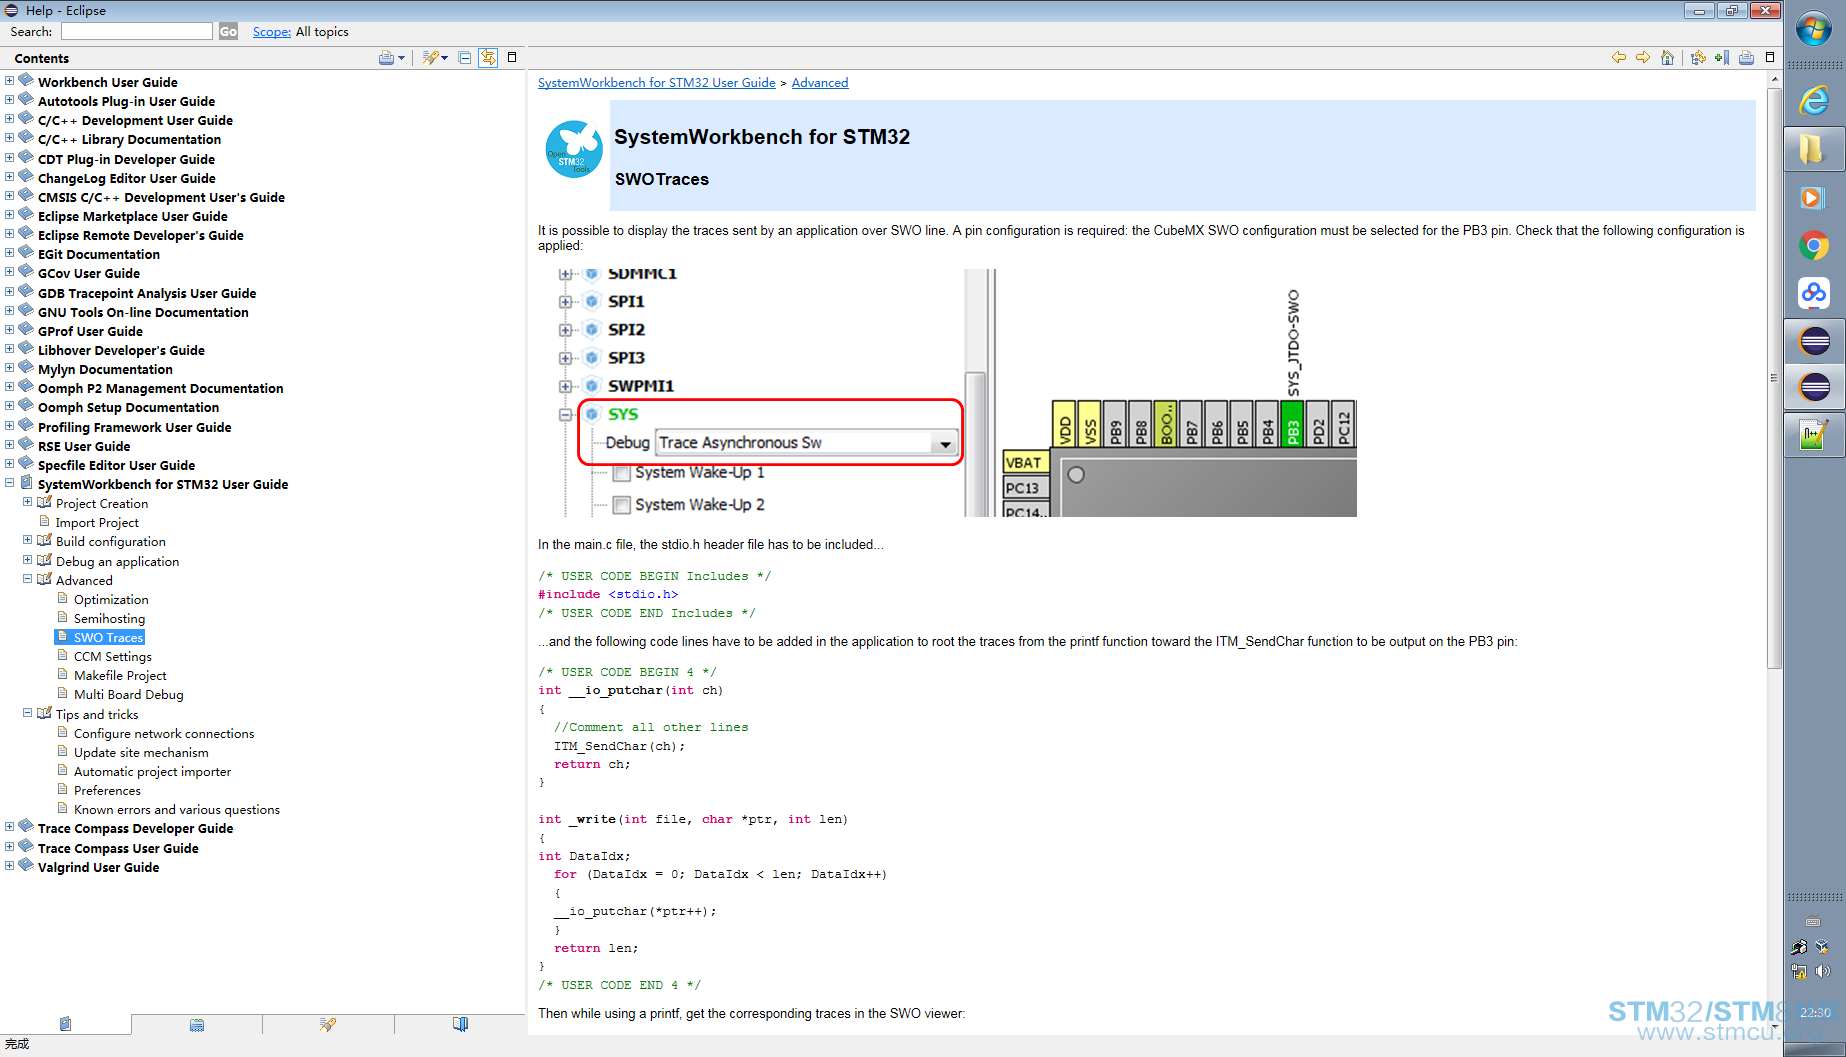Go to the help Home page
Image resolution: width=1846 pixels, height=1057 pixels.
tap(1667, 58)
